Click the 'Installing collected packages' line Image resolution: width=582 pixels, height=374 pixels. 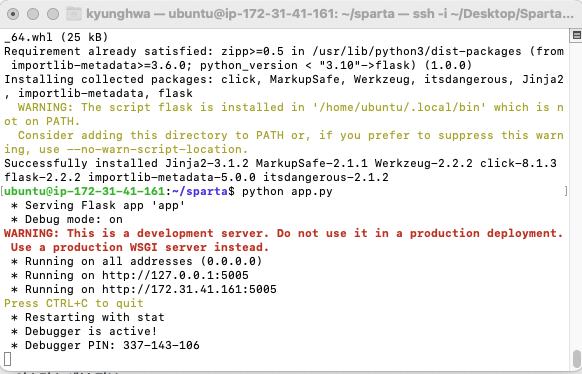(284, 80)
